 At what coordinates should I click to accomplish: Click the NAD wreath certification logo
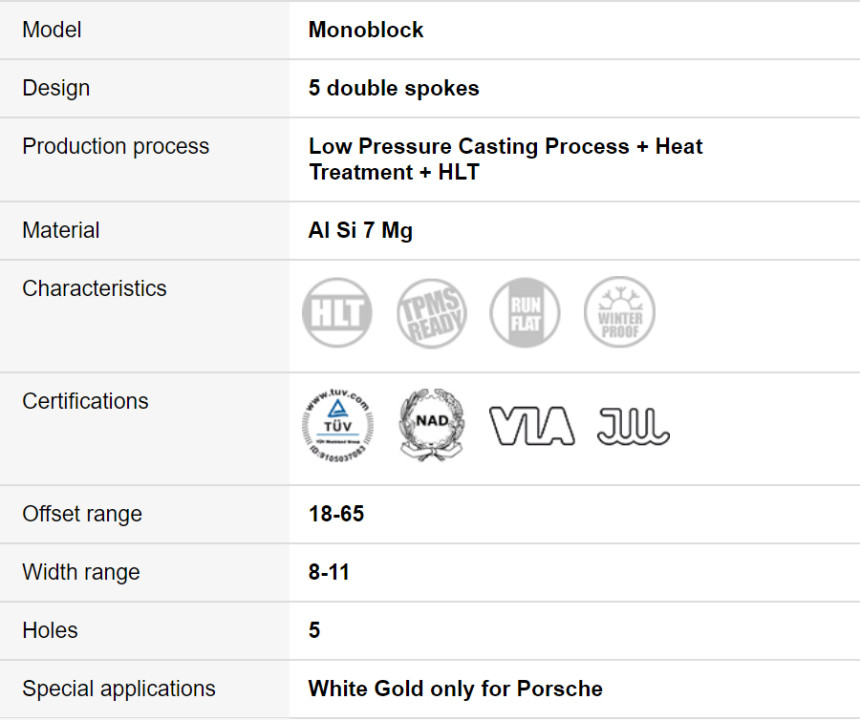click(x=432, y=425)
